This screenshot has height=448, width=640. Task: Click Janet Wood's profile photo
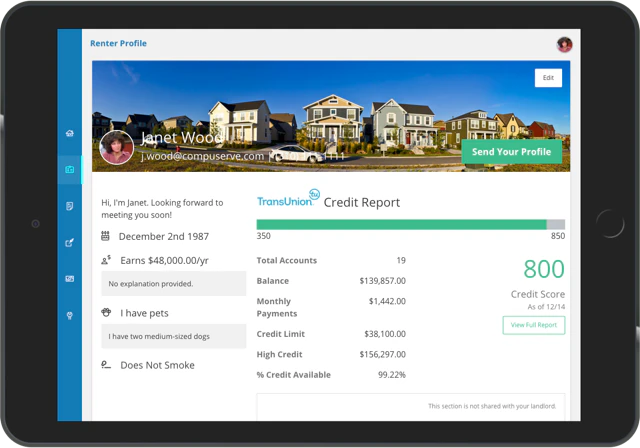117,148
